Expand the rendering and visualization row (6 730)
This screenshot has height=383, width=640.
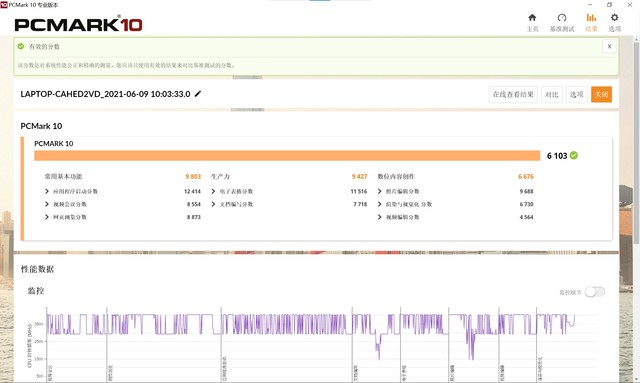click(x=456, y=204)
